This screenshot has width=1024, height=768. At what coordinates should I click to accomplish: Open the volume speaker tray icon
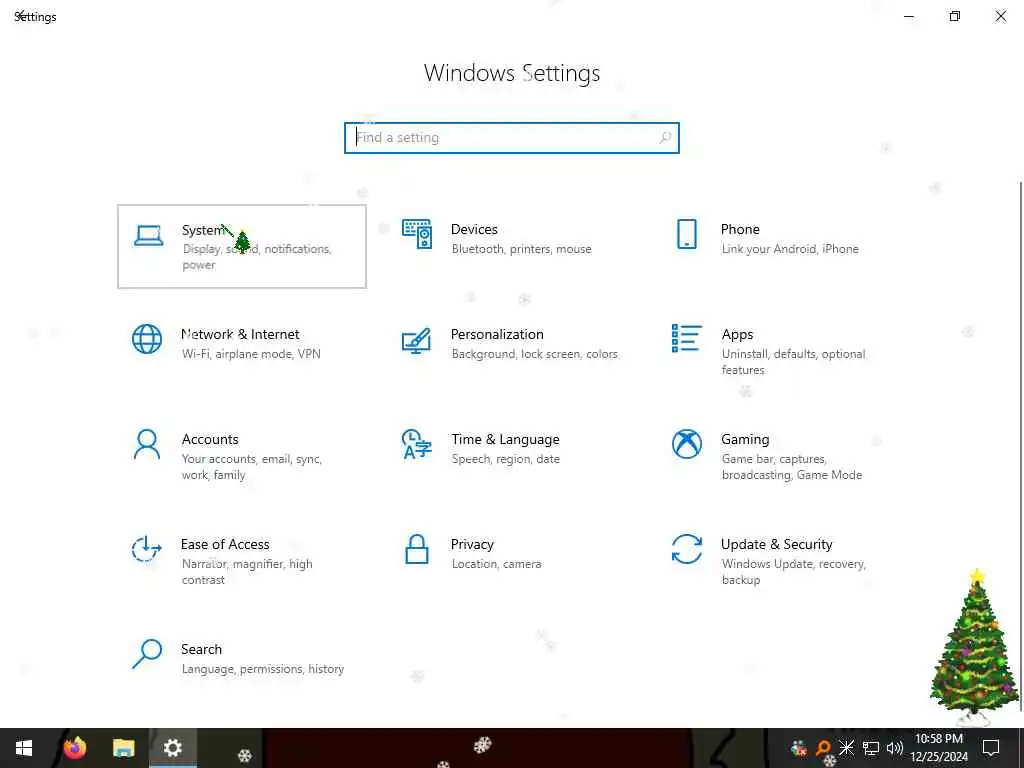click(895, 748)
